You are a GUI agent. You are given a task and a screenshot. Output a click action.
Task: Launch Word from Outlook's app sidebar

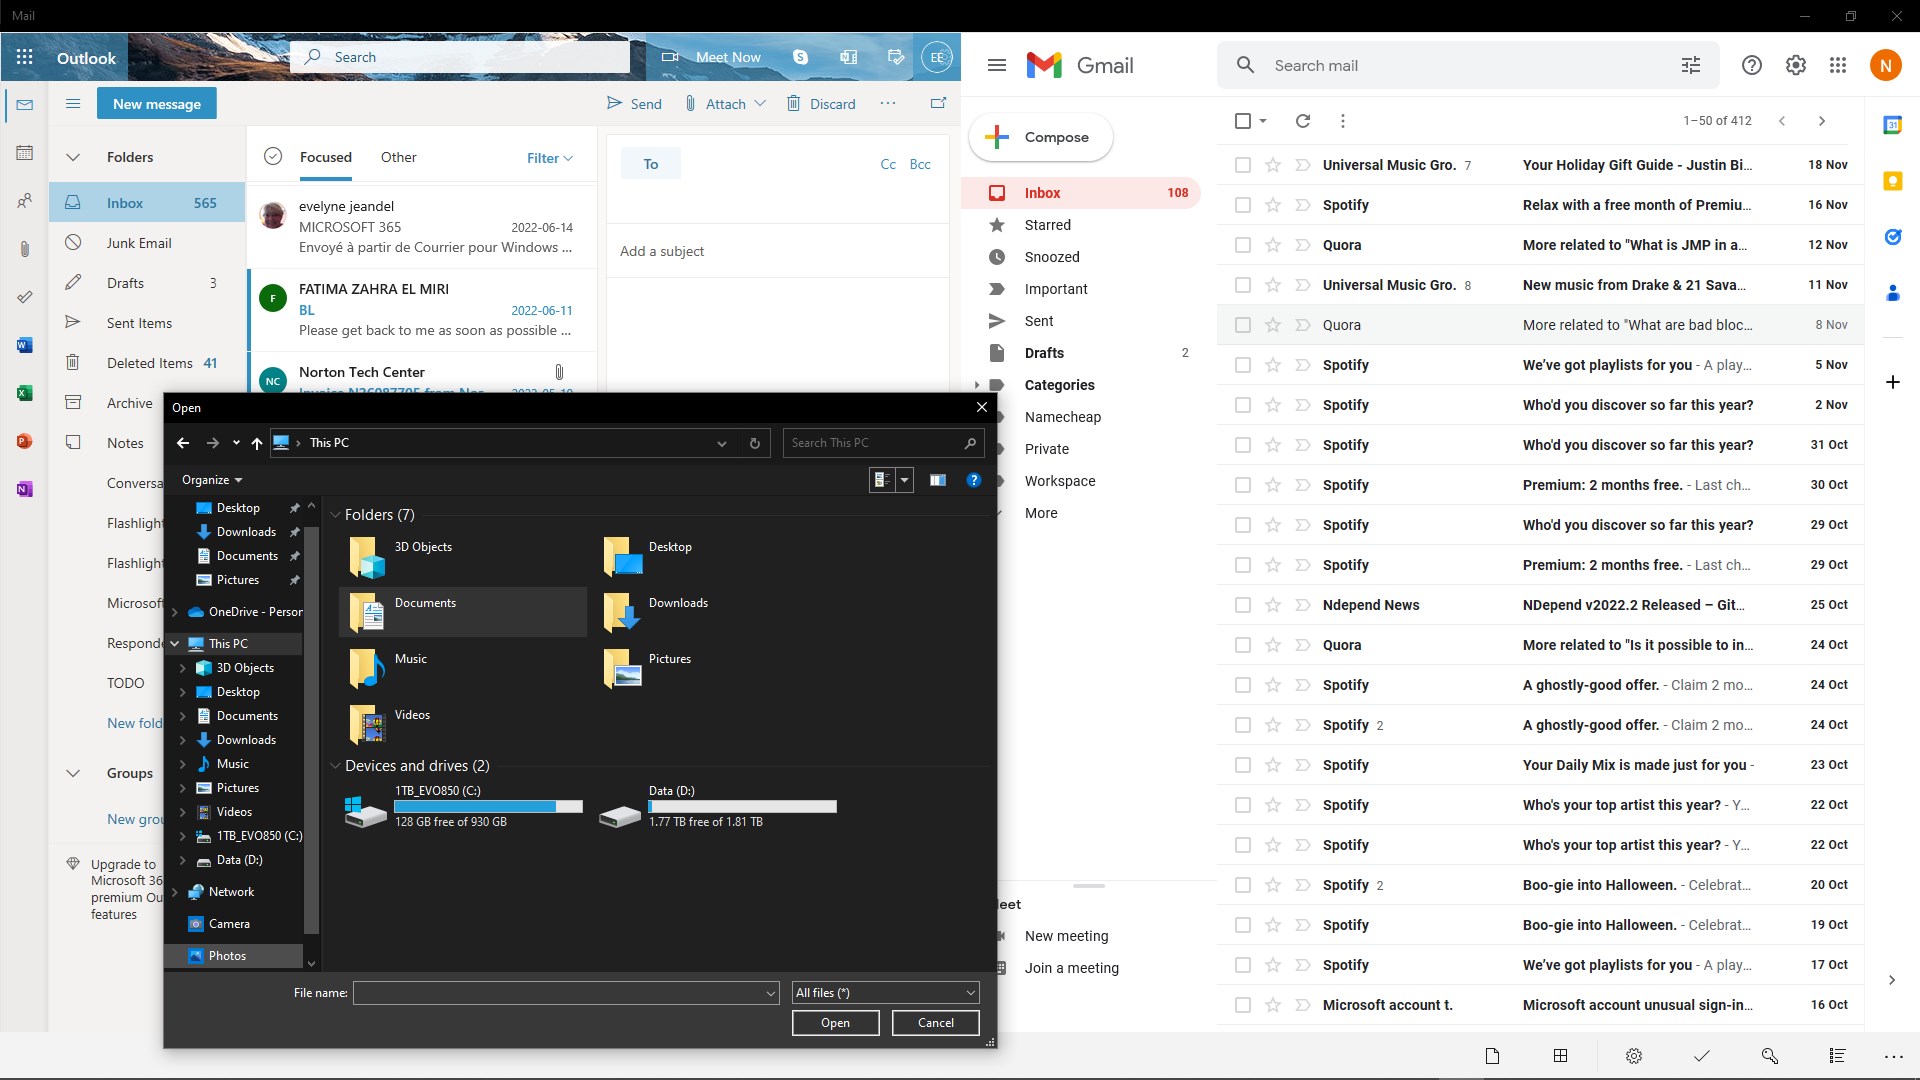(24, 344)
